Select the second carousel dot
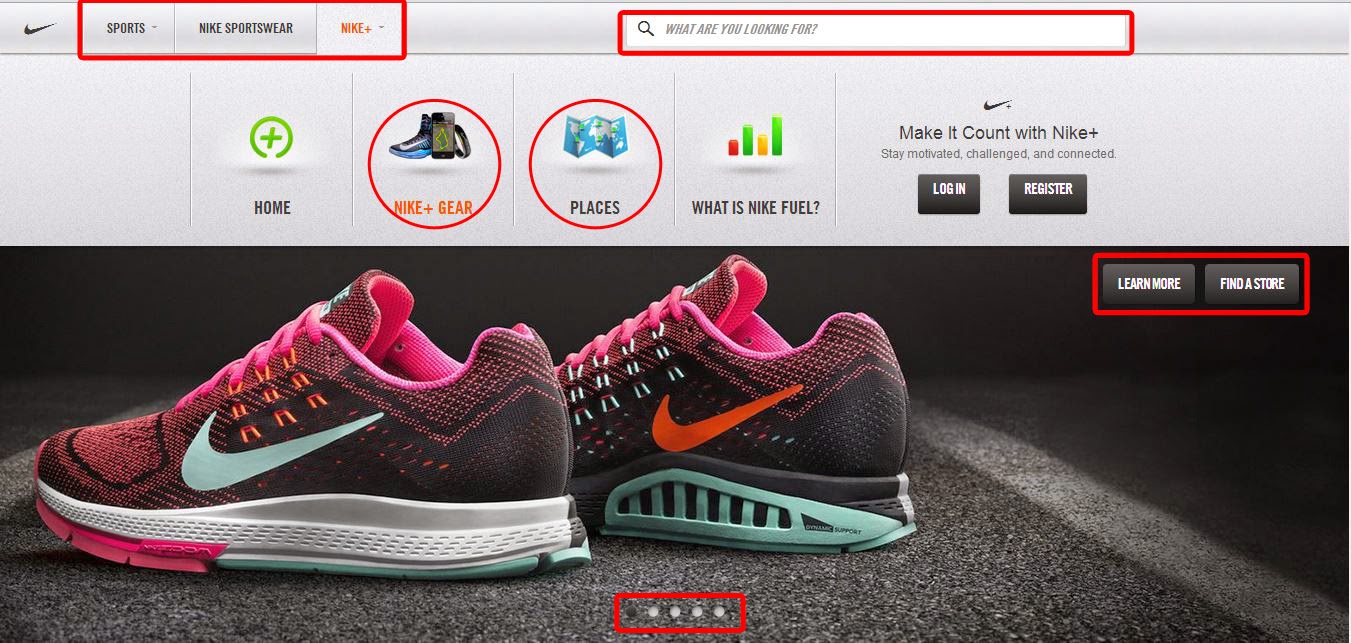This screenshot has height=643, width=1351. coord(653,610)
